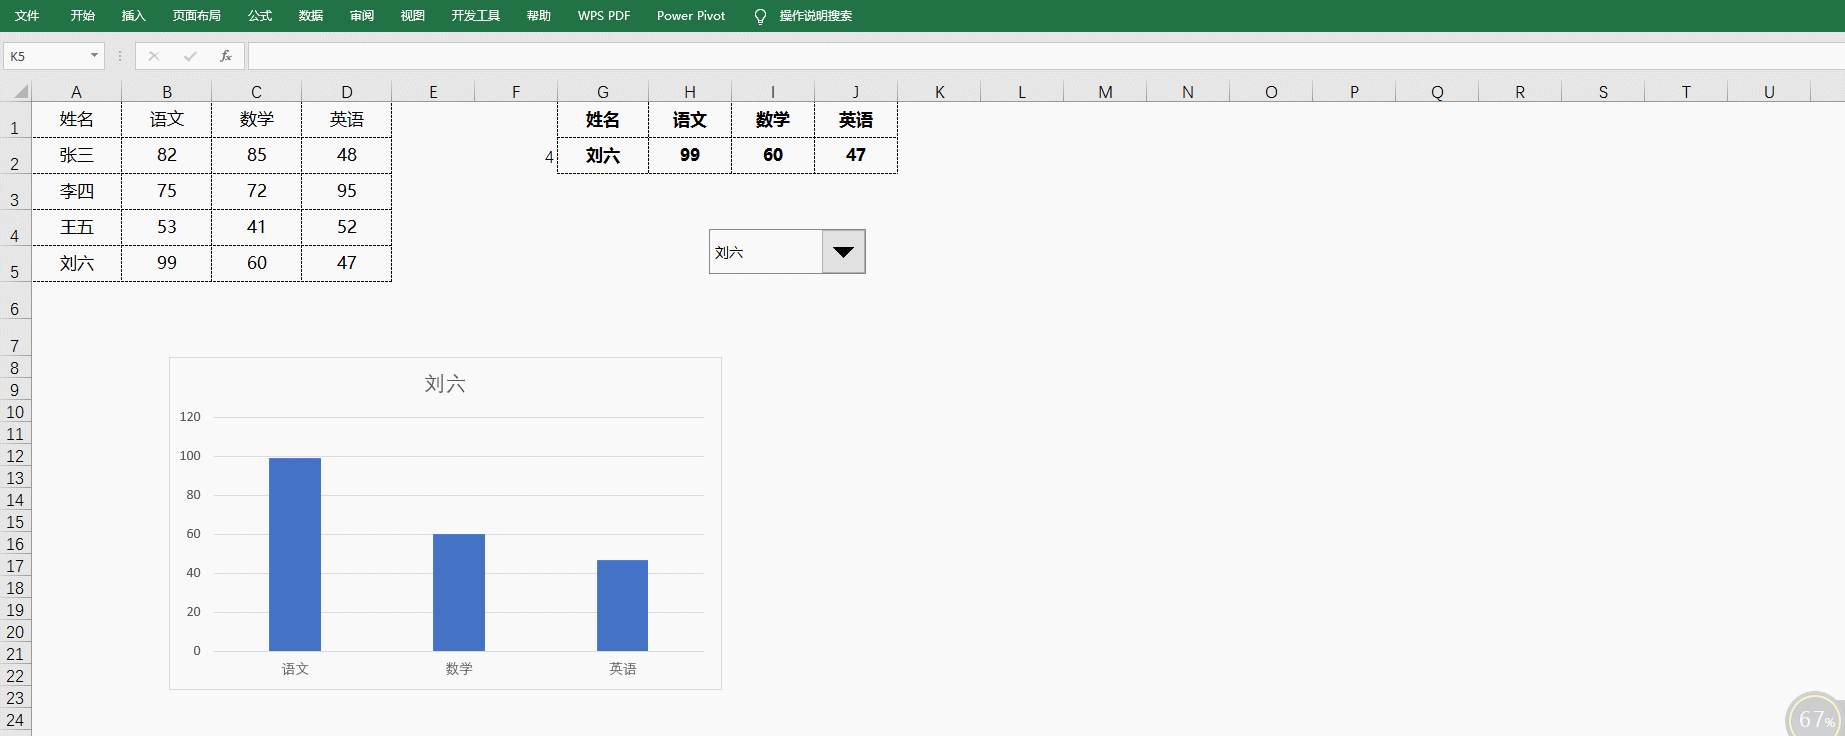Viewport: 1845px width, 736px height.
Task: Select the blue 数学 bar in chart
Action: coord(459,592)
